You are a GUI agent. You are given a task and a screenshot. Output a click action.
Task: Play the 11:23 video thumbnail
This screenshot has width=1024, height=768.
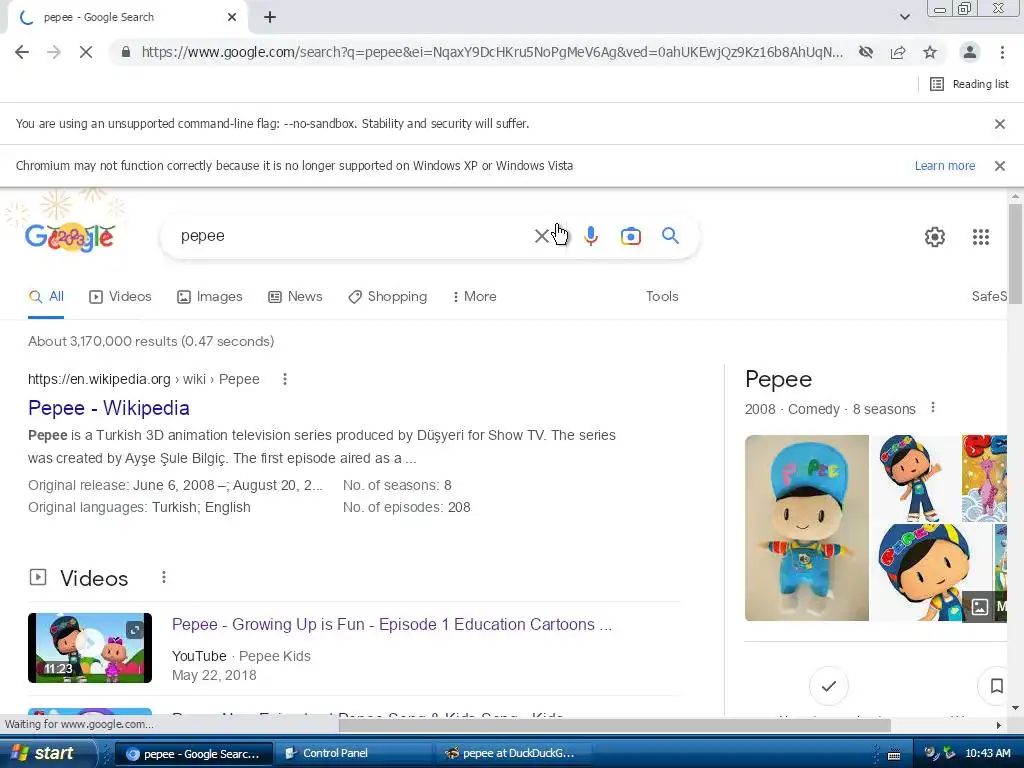[90, 648]
